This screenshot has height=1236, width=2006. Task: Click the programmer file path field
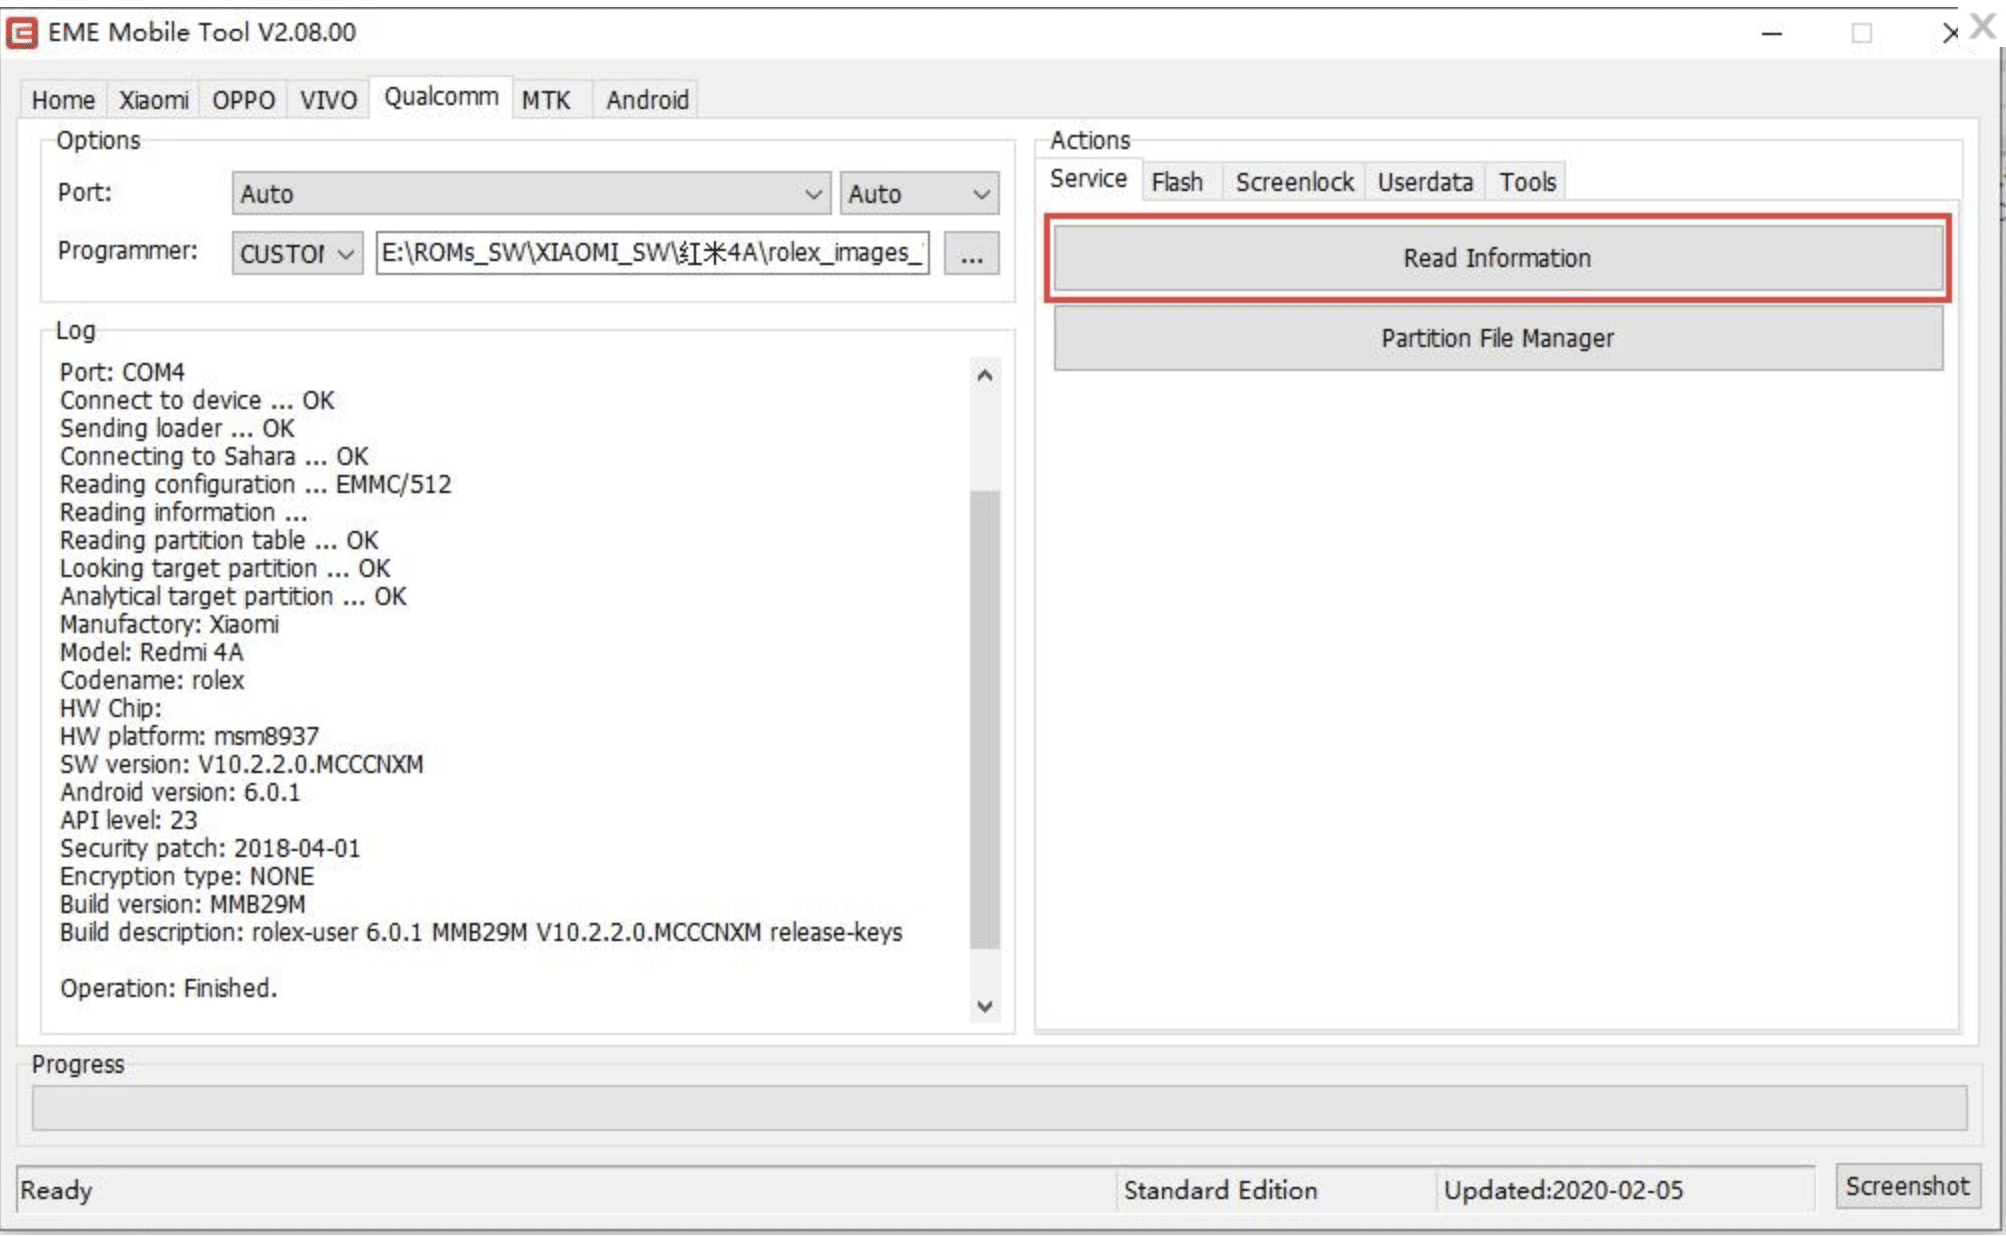coord(652,253)
